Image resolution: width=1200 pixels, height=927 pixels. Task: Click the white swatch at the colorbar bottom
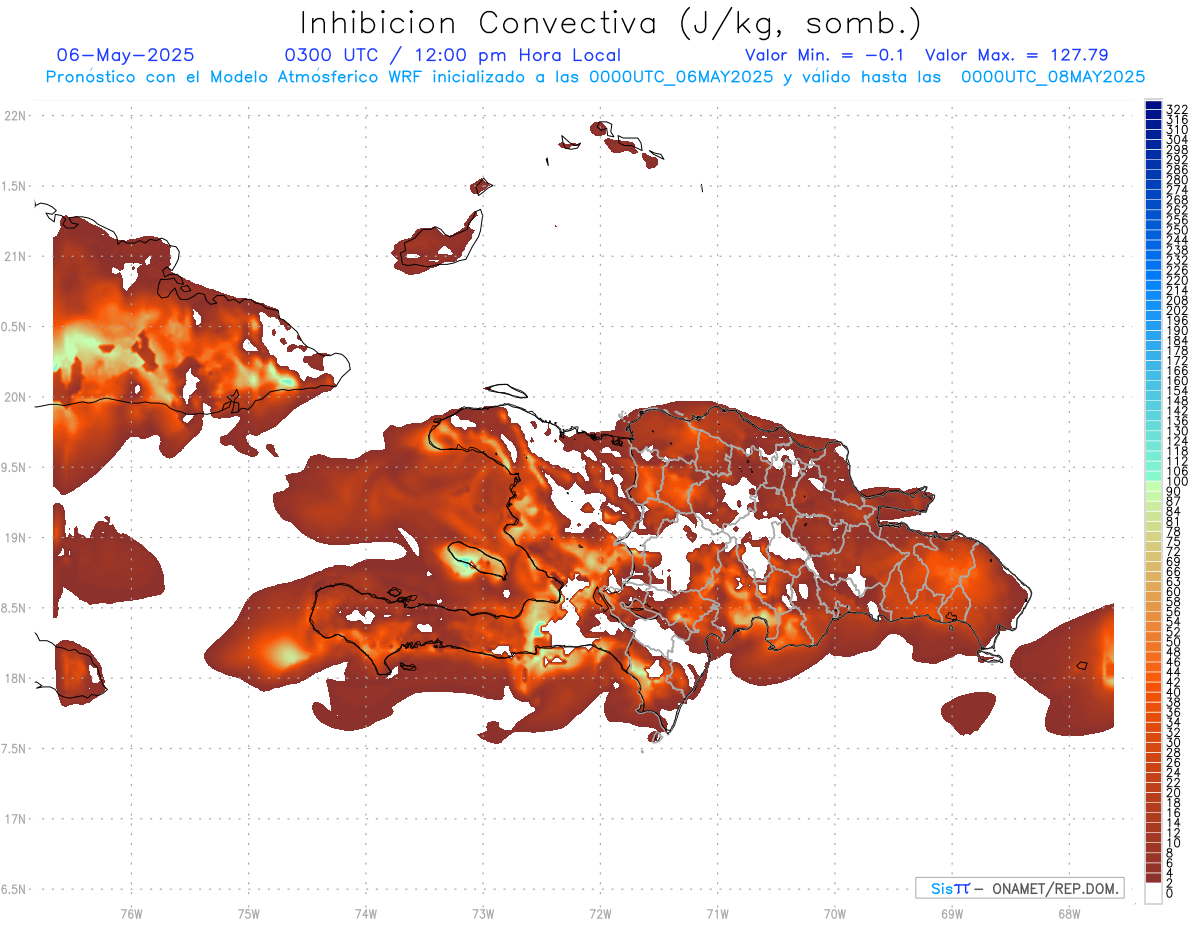1153,894
